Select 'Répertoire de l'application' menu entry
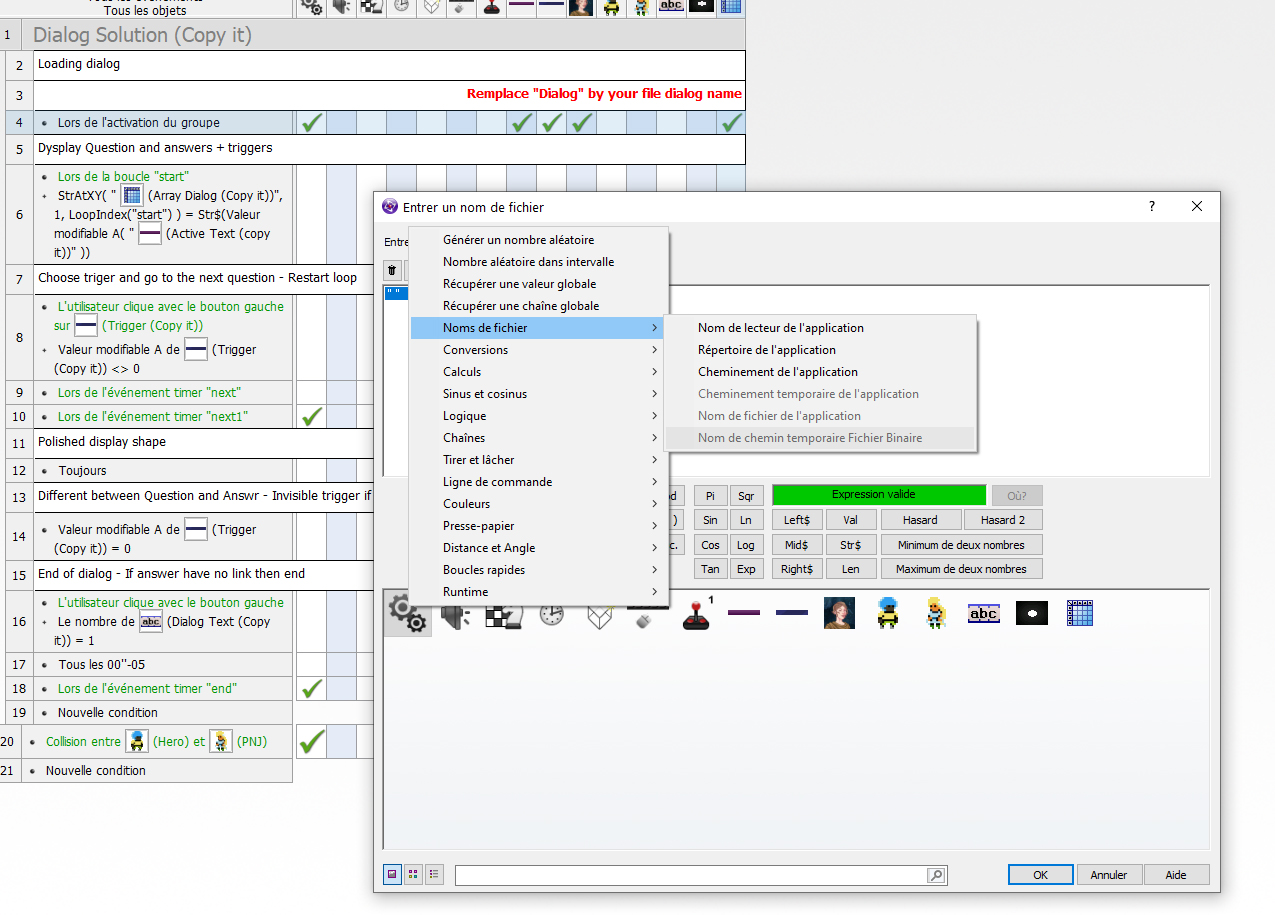Viewport: 1275px width, 915px height. (x=766, y=350)
